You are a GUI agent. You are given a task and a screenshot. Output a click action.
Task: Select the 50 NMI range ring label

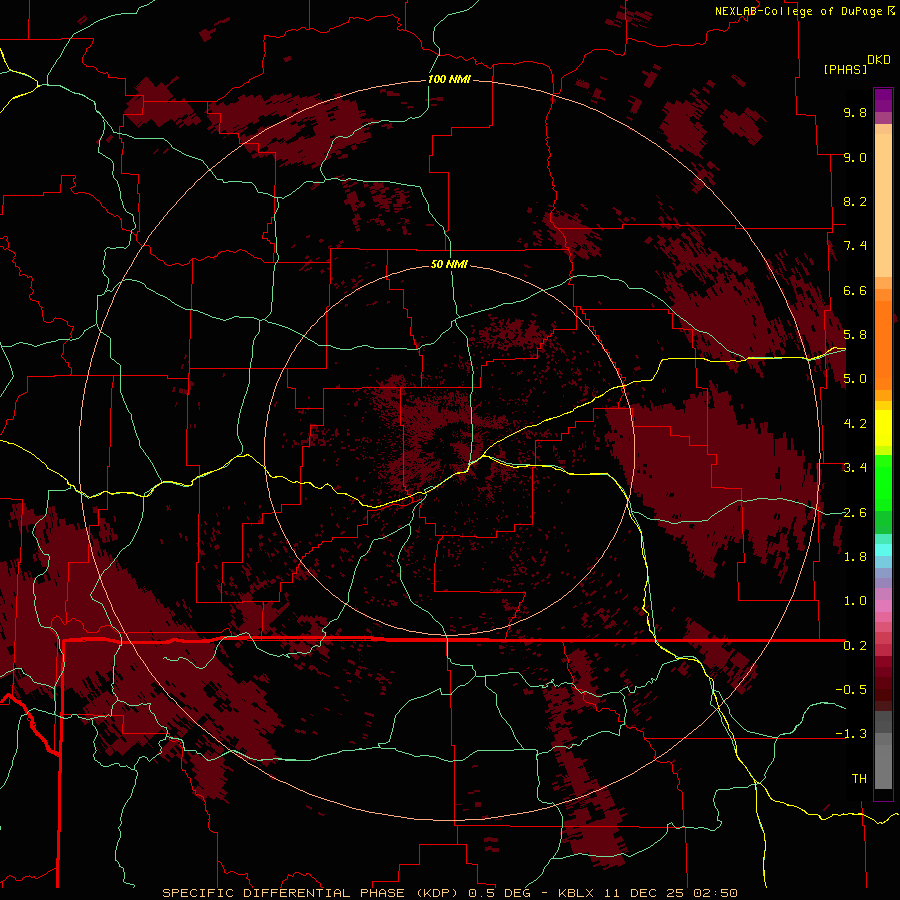[449, 264]
